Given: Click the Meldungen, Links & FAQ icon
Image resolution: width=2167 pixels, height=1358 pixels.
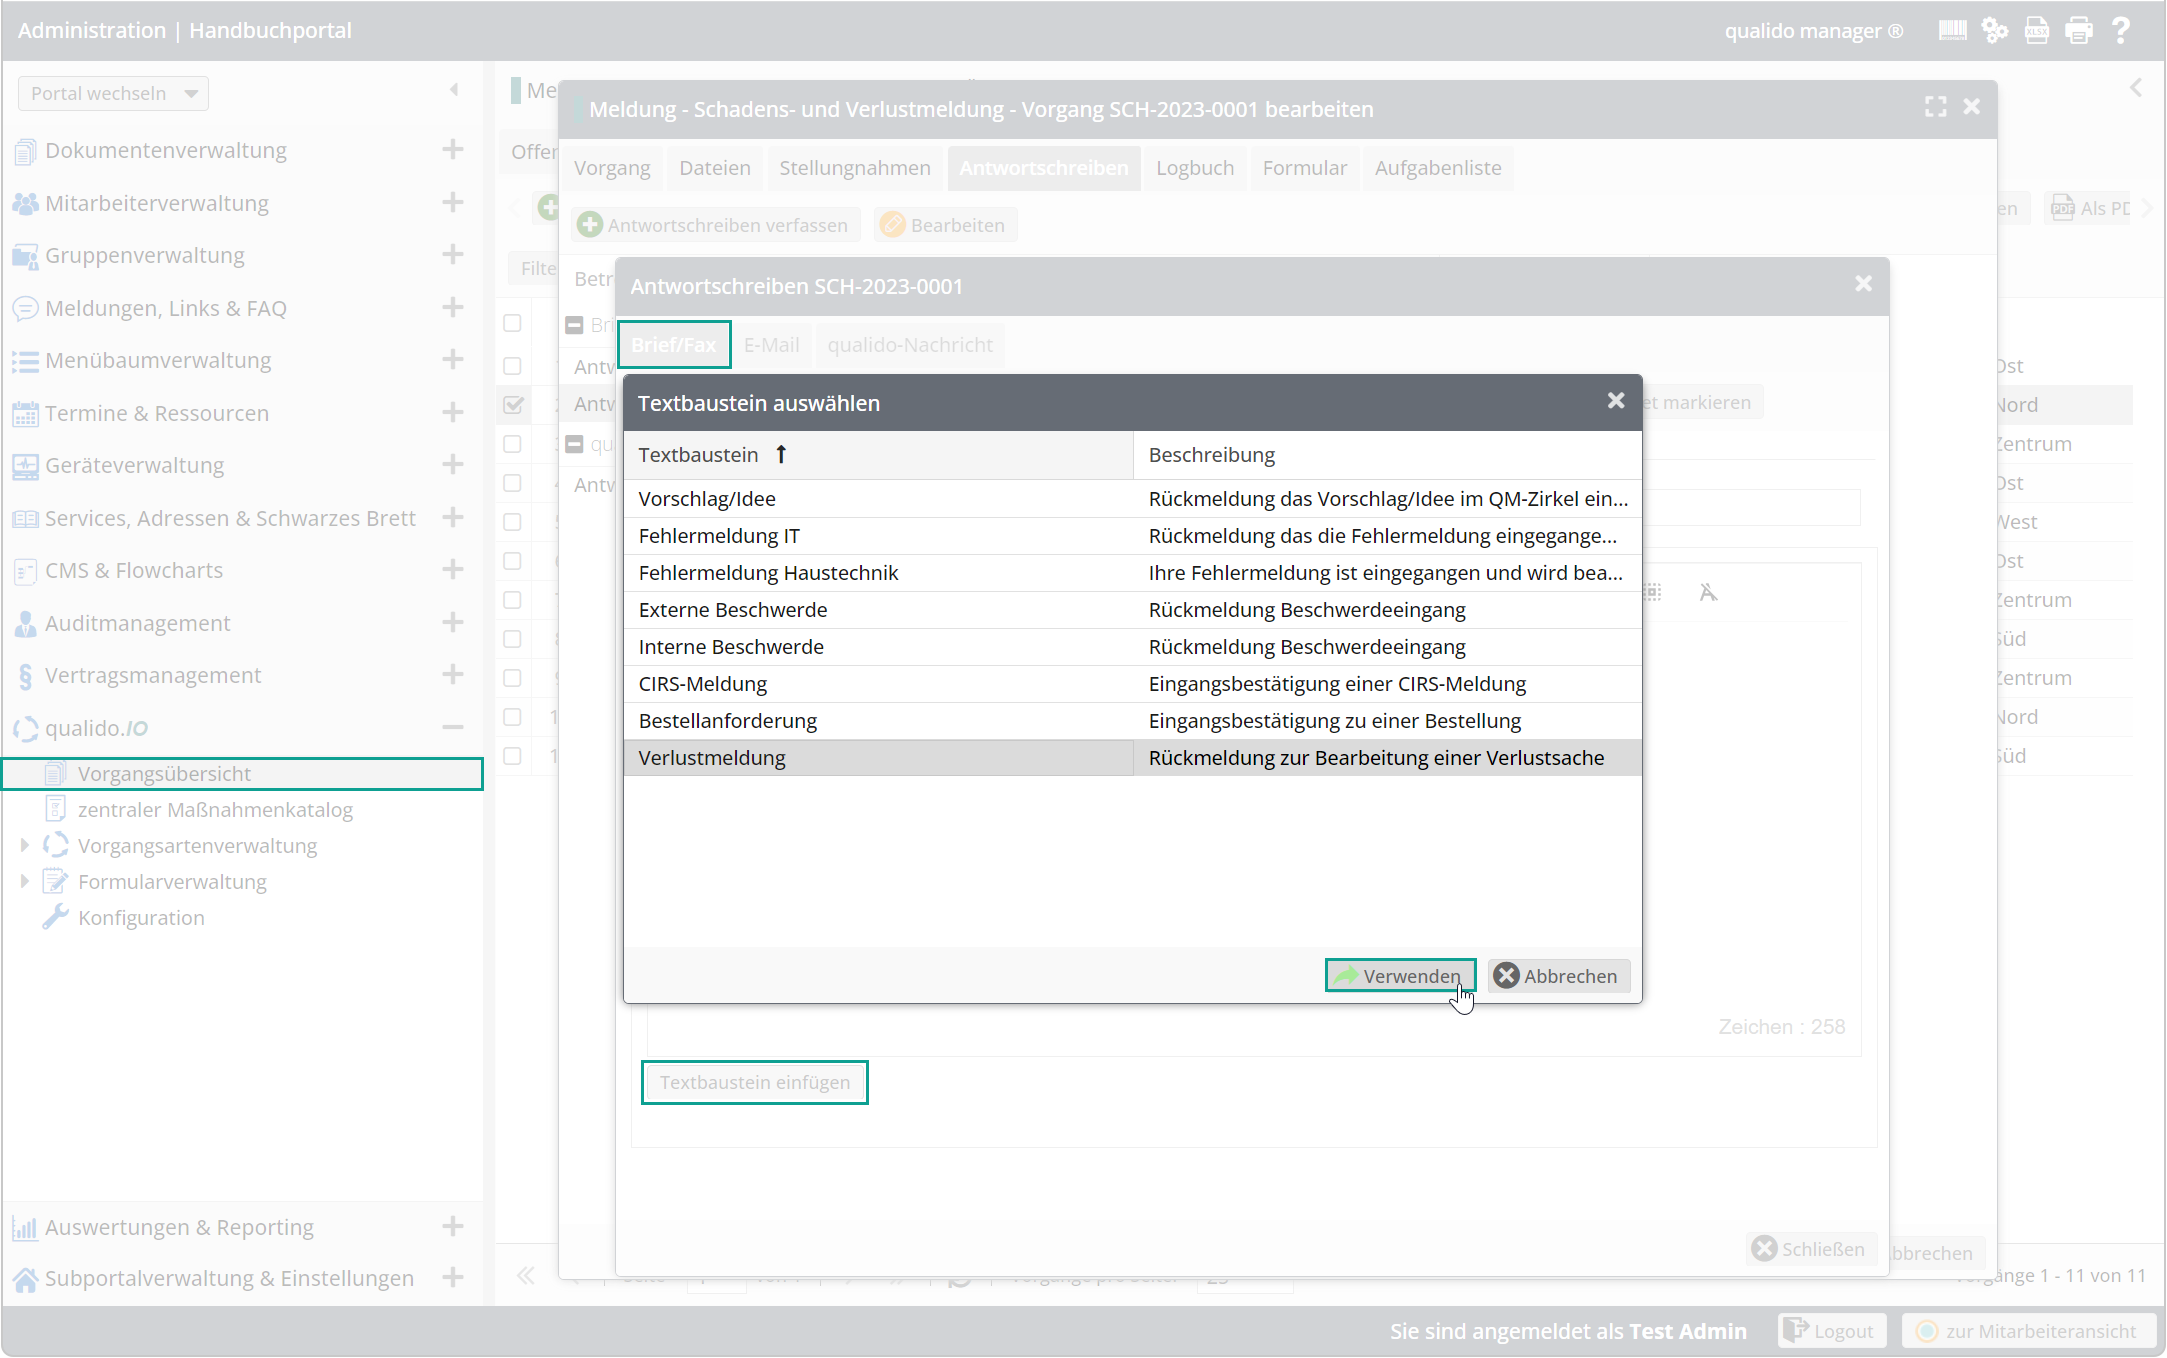Looking at the screenshot, I should [x=25, y=308].
